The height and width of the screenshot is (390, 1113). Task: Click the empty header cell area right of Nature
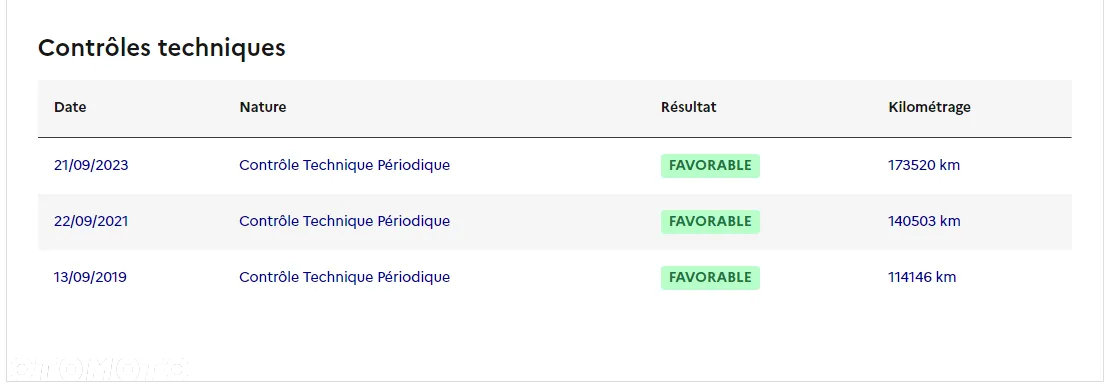click(x=468, y=108)
